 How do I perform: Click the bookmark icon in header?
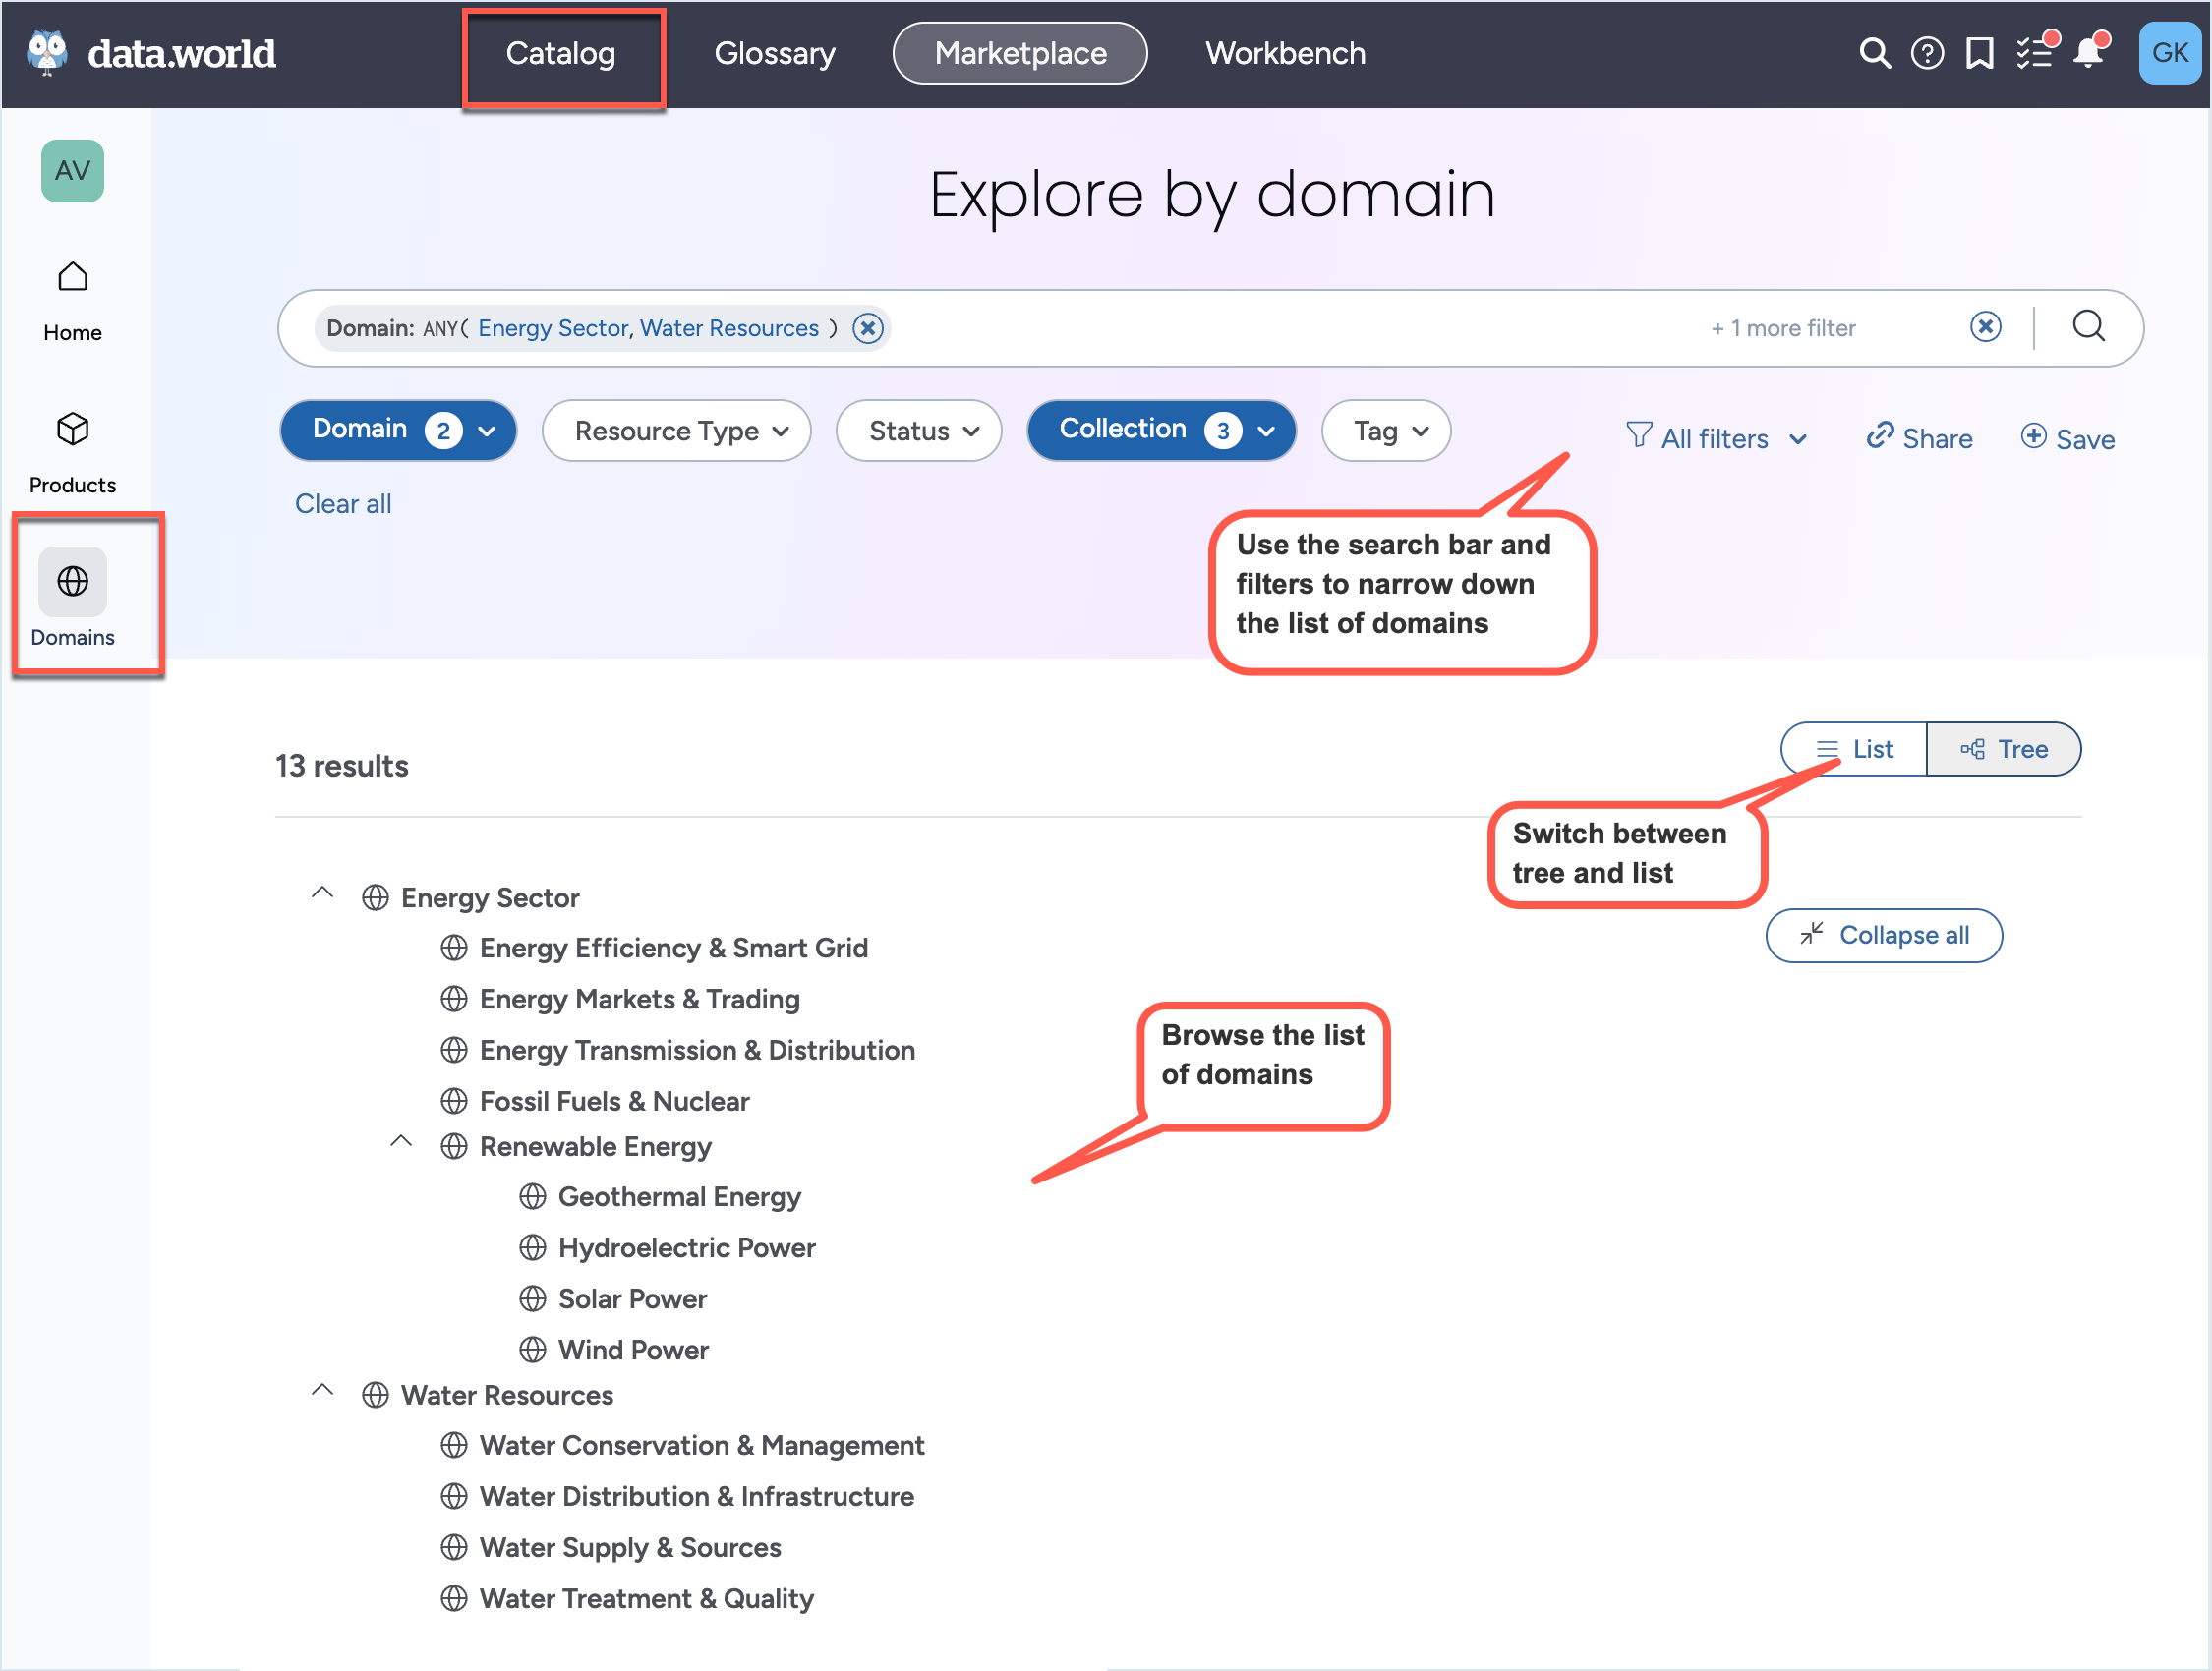click(x=1978, y=53)
